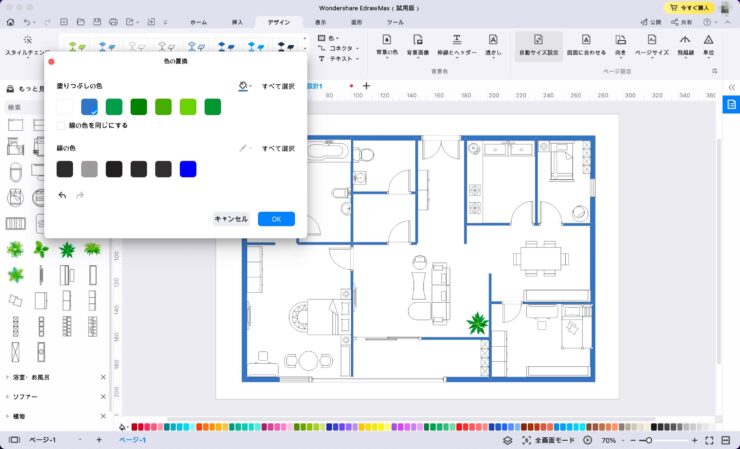Switch to the 挿入 ribbon tab

[237, 21]
